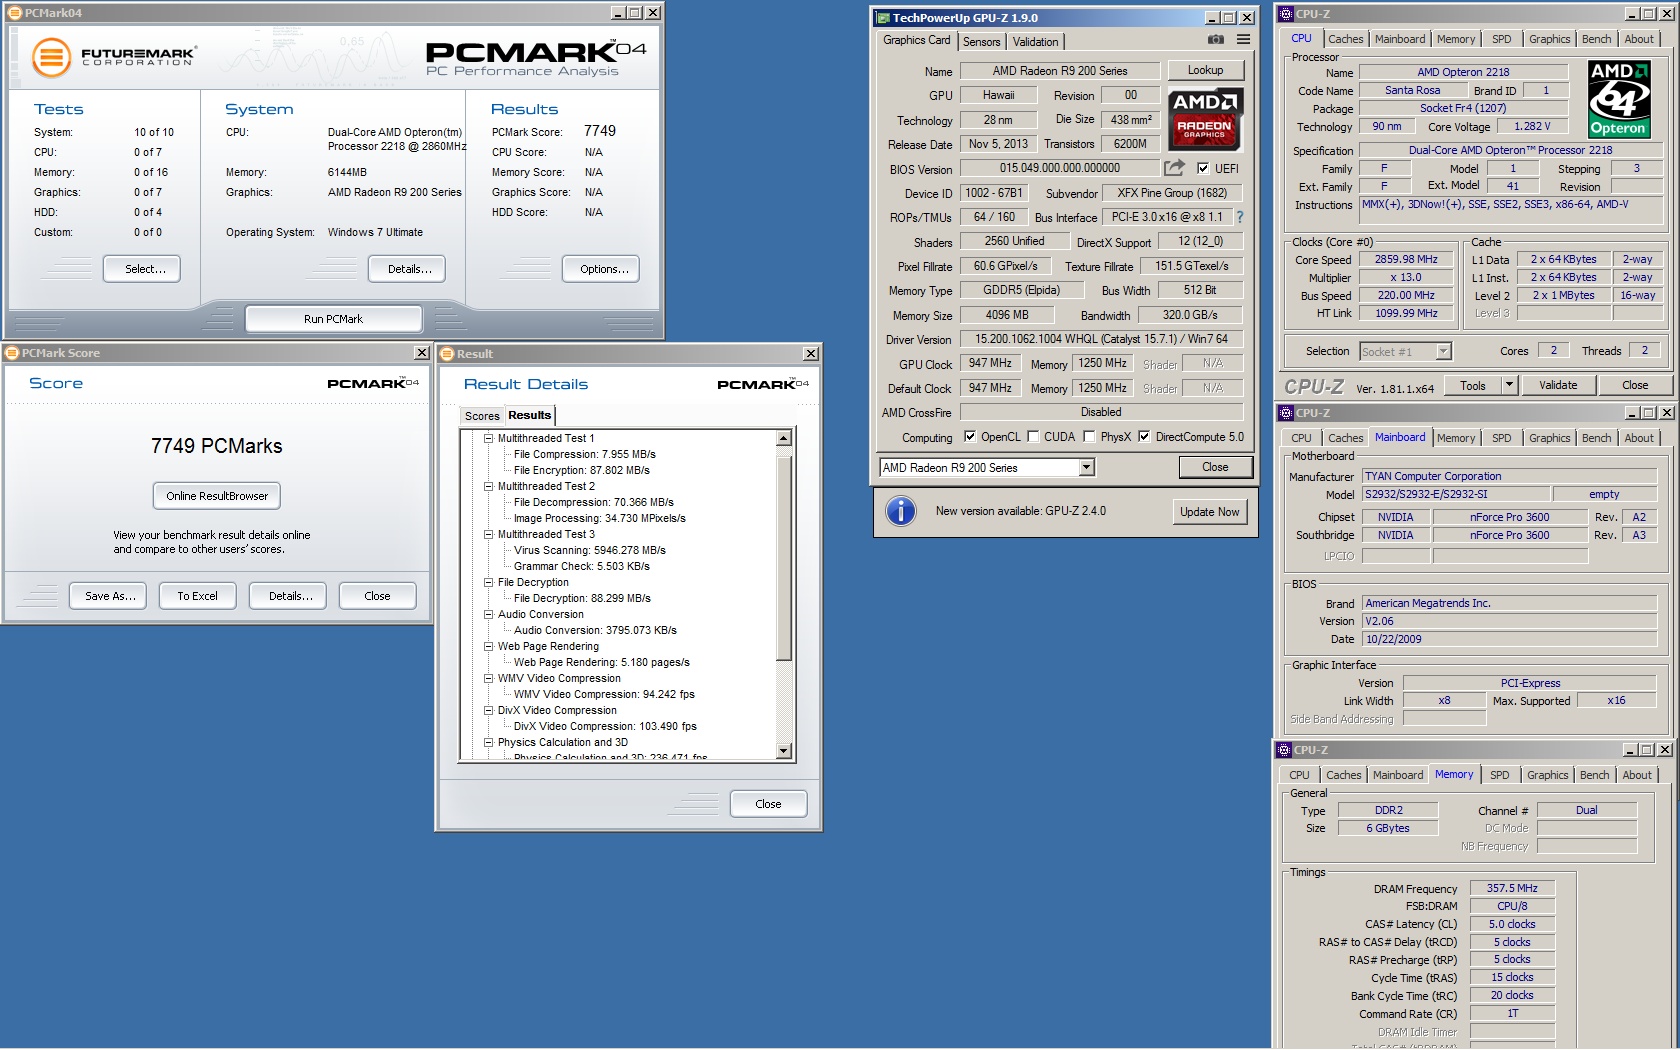The image size is (1680, 1050).
Task: Collapse Multithreaded Test 3 tree node
Action: click(x=489, y=534)
